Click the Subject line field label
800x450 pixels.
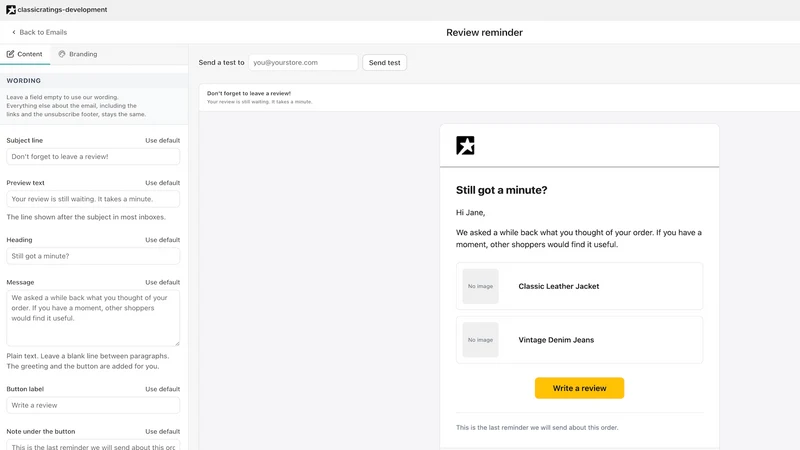24,140
